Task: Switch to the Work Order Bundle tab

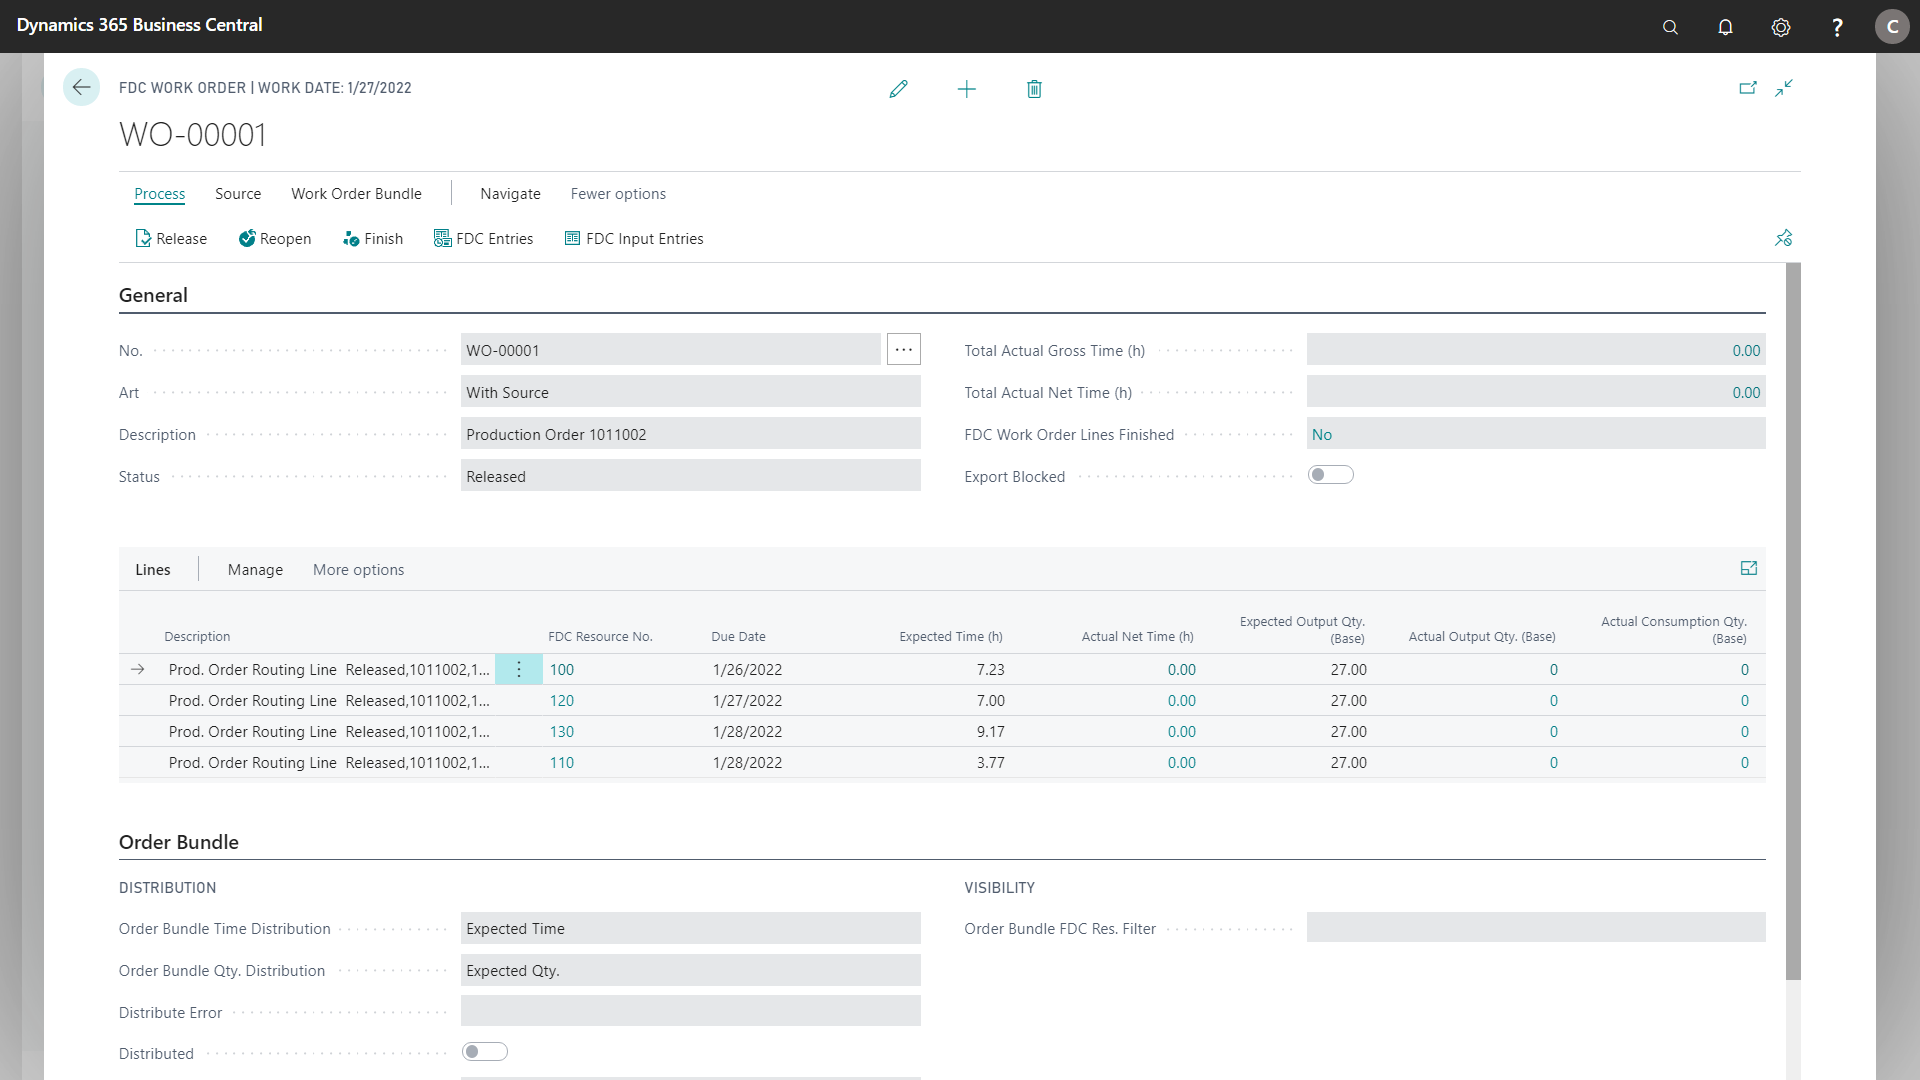Action: tap(356, 193)
